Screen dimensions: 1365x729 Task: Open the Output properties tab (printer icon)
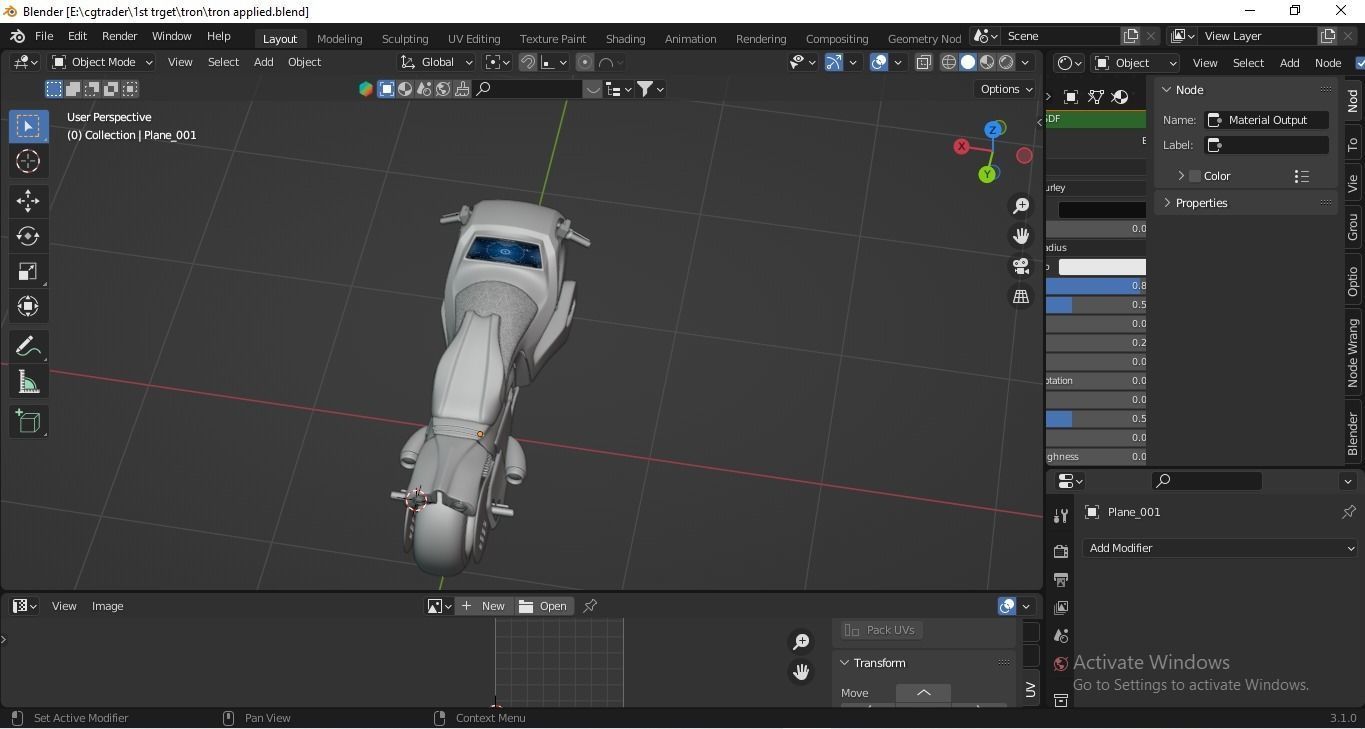pos(1061,579)
